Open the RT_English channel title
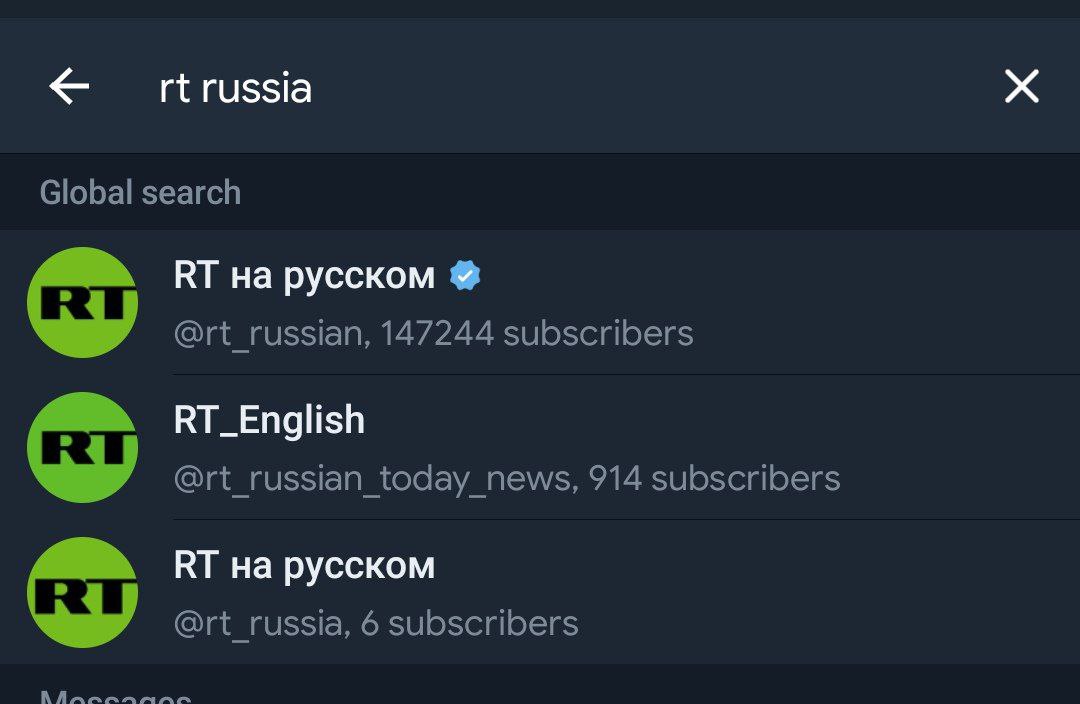 click(x=269, y=420)
